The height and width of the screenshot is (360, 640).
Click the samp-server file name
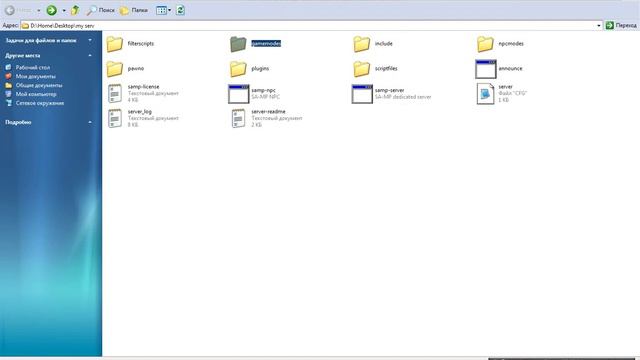389,90
